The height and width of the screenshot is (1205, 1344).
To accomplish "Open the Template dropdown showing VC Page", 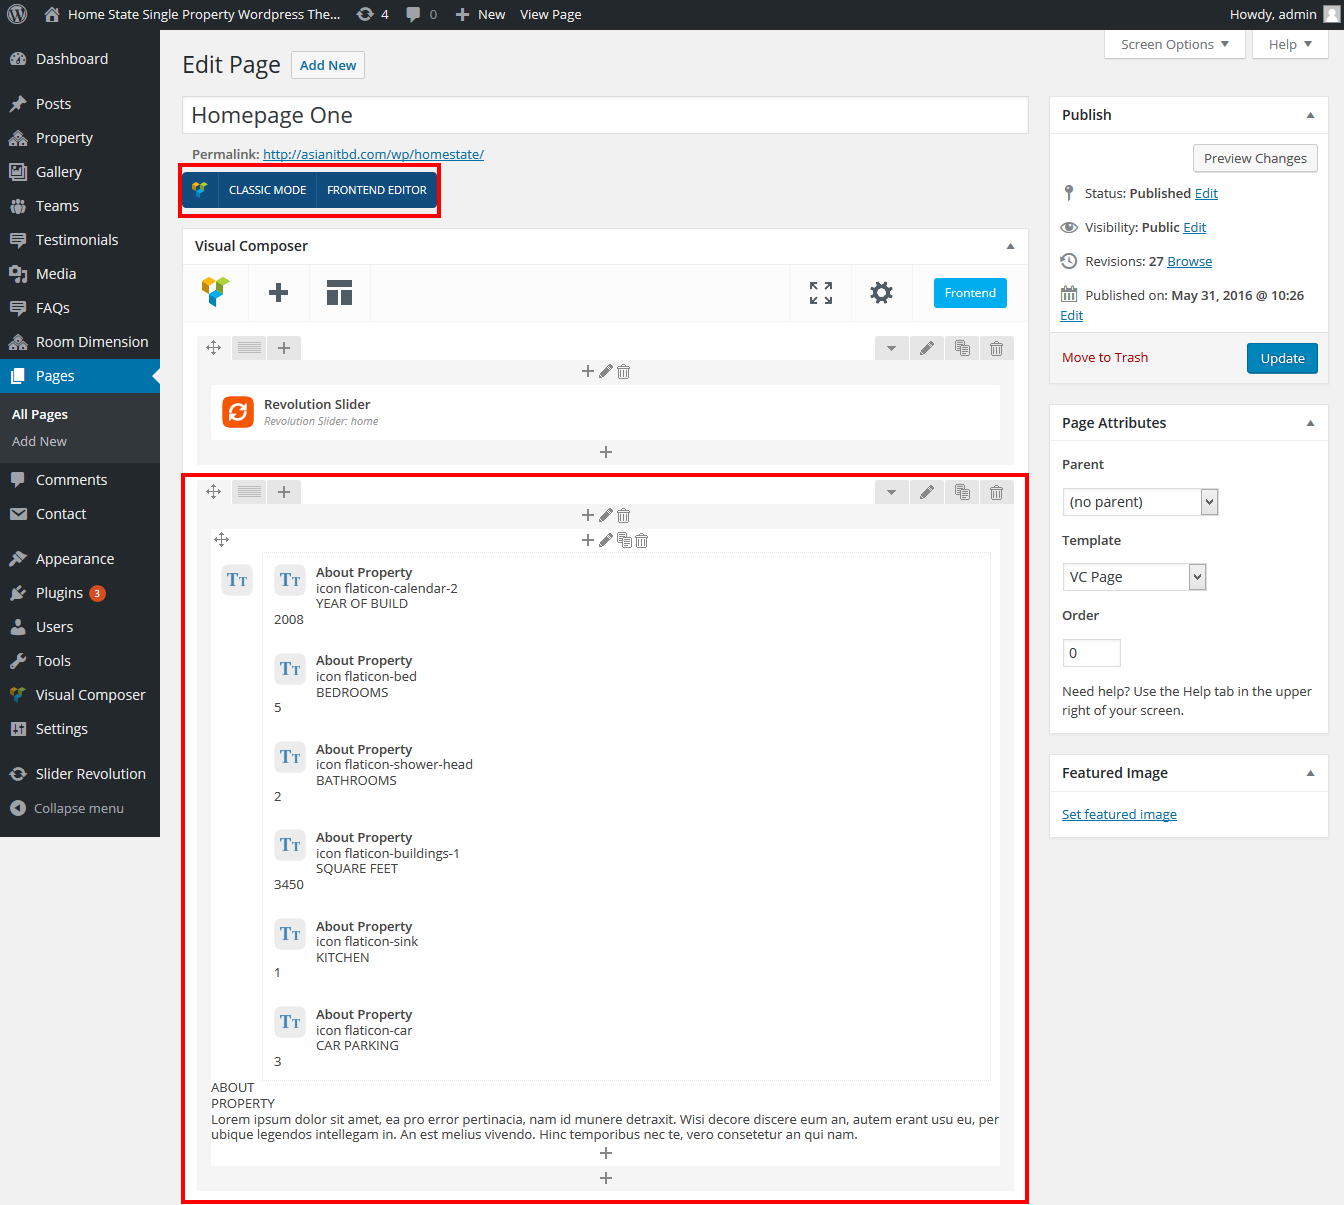I will tap(1133, 577).
